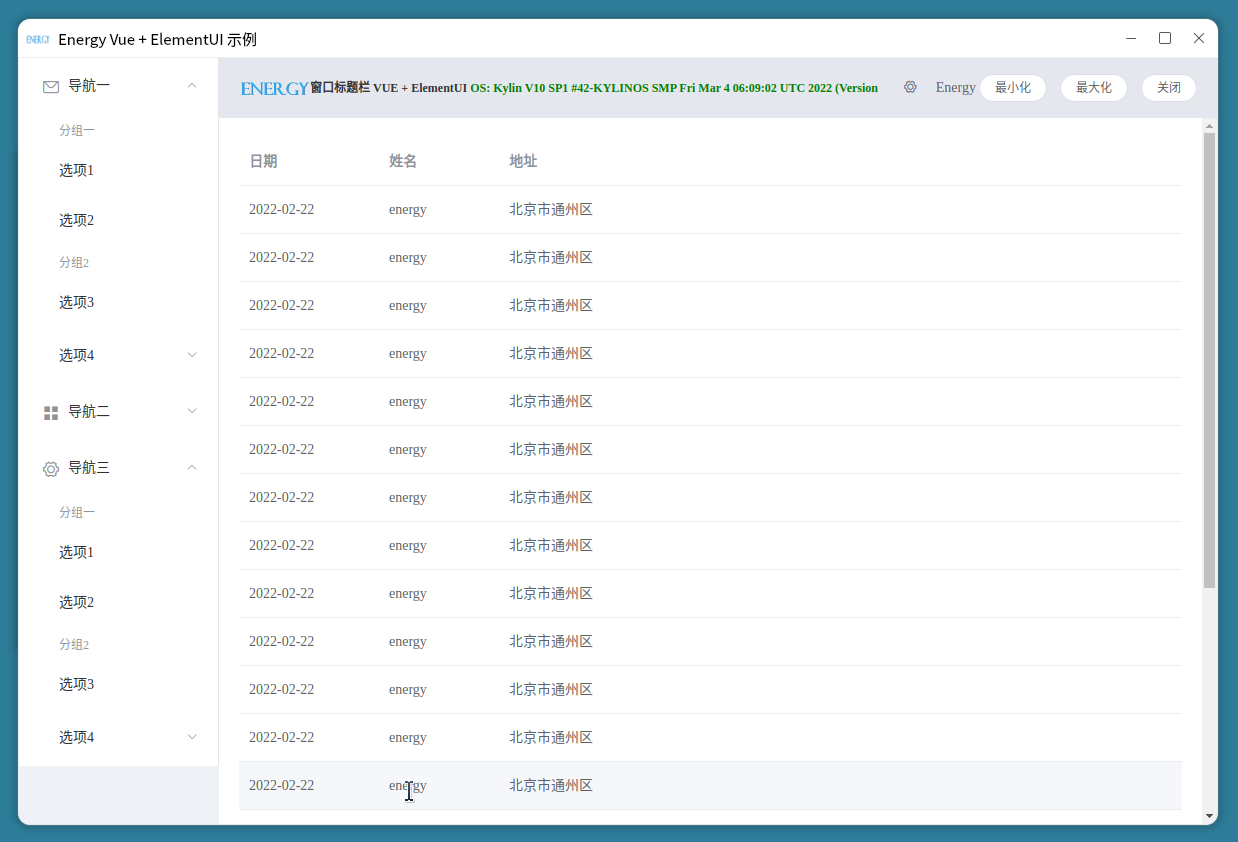1238x842 pixels.
Task: Click the Energy label in header
Action: point(955,88)
